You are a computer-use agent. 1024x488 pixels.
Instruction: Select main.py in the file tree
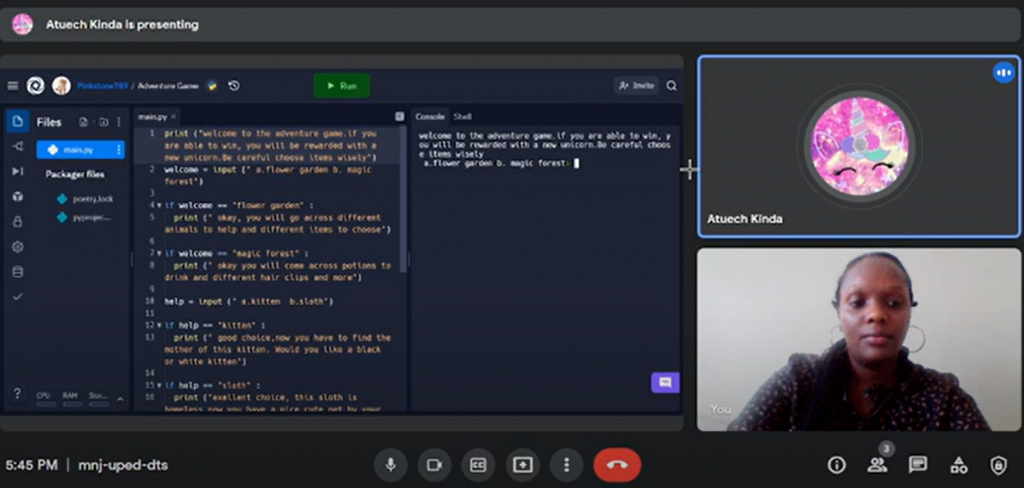[x=80, y=150]
